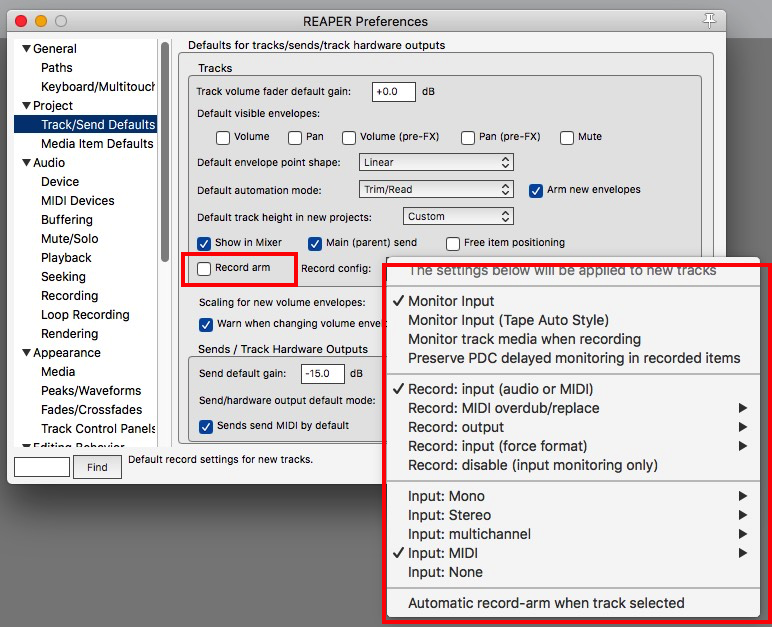Screen dimensions: 772x627
Task: Toggle Pan (pre-FX) envelope checkbox
Action: pos(468,137)
